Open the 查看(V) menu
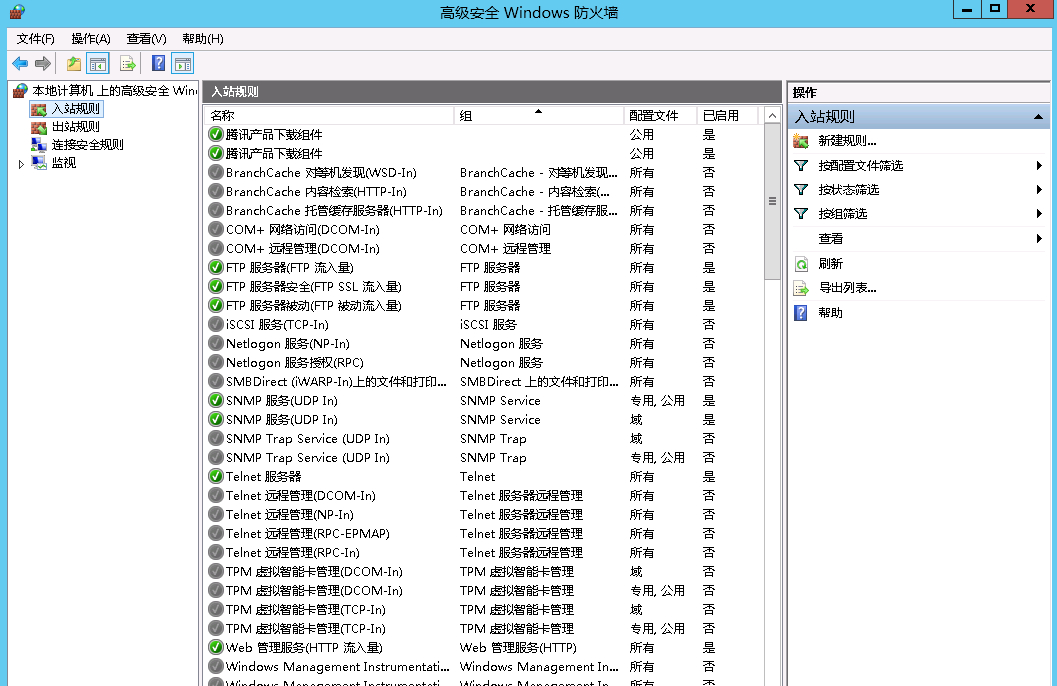The width and height of the screenshot is (1057, 686). pyautogui.click(x=146, y=39)
